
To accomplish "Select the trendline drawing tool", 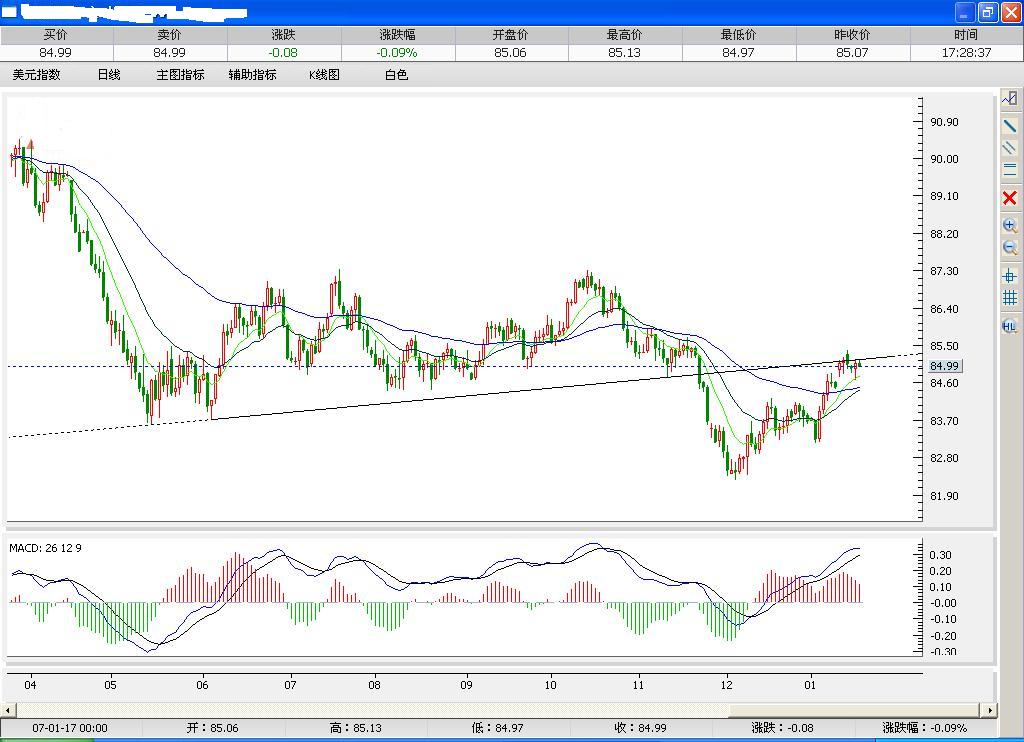I will tap(1010, 124).
